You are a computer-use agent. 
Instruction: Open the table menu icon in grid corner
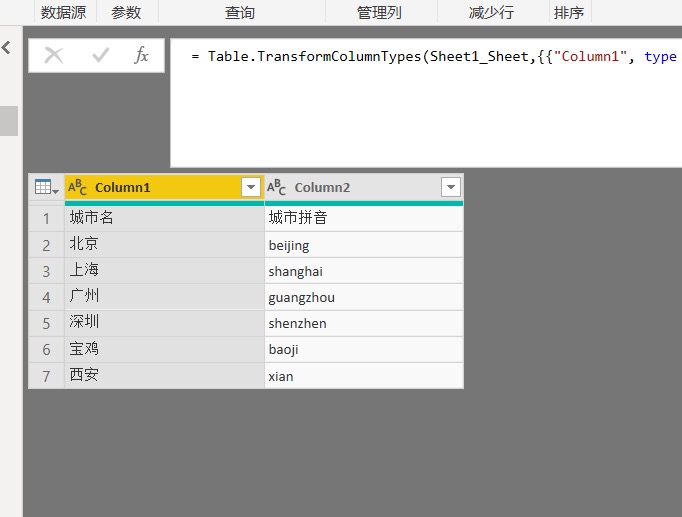click(47, 187)
